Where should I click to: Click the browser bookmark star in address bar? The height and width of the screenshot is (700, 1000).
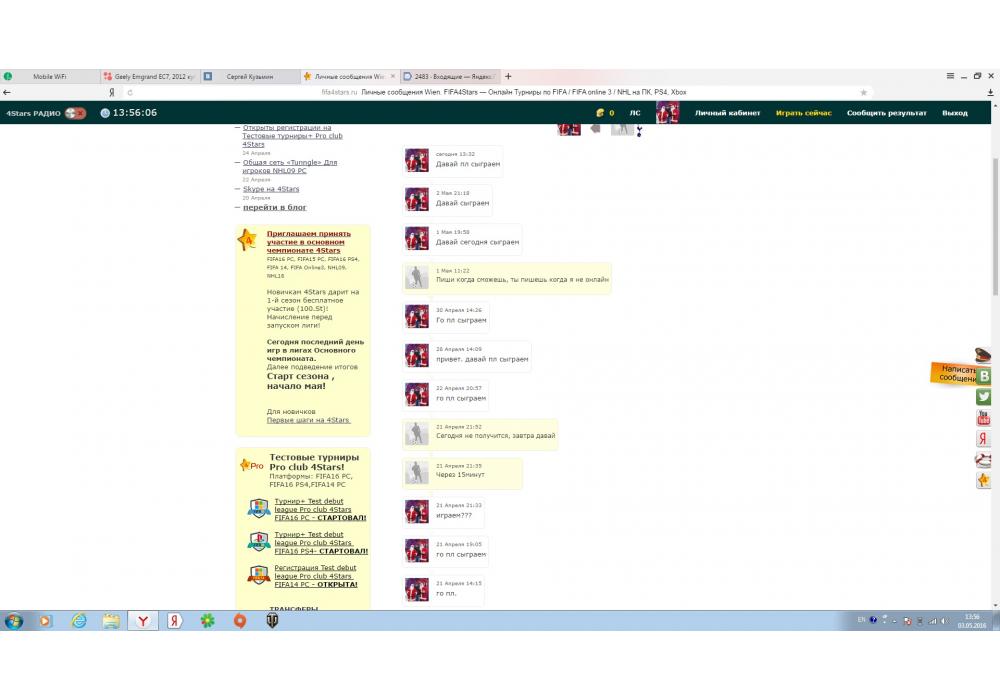click(863, 92)
